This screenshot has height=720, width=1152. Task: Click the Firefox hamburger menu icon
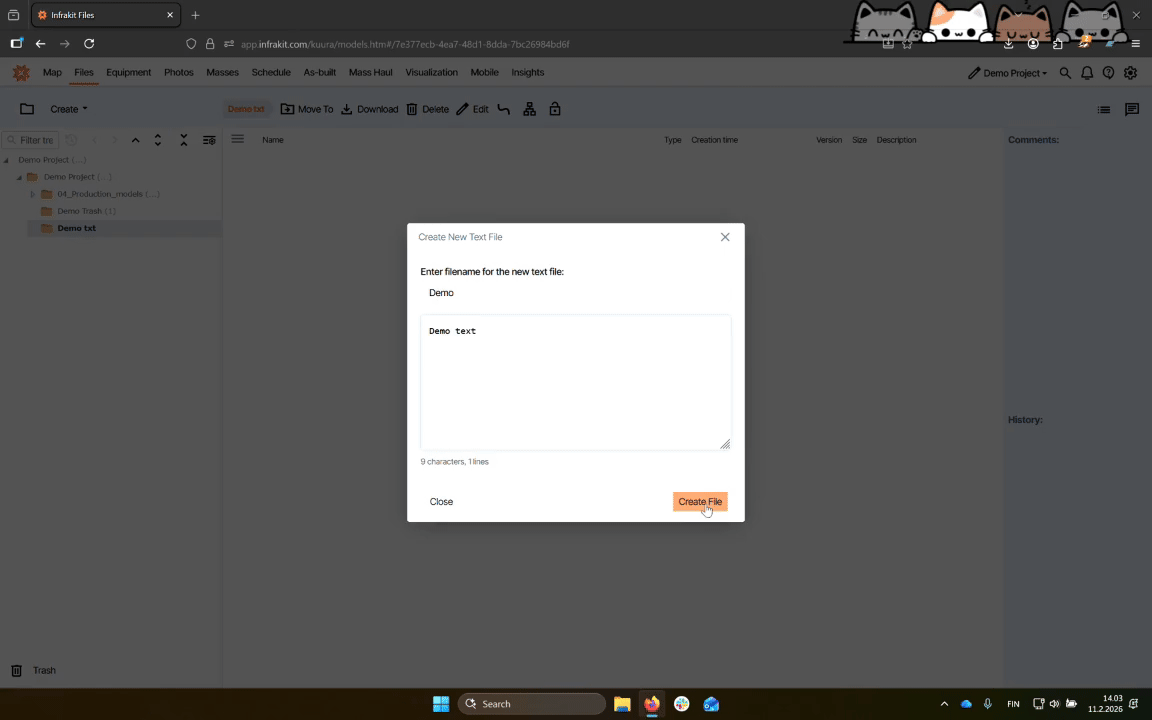pyautogui.click(x=1136, y=44)
